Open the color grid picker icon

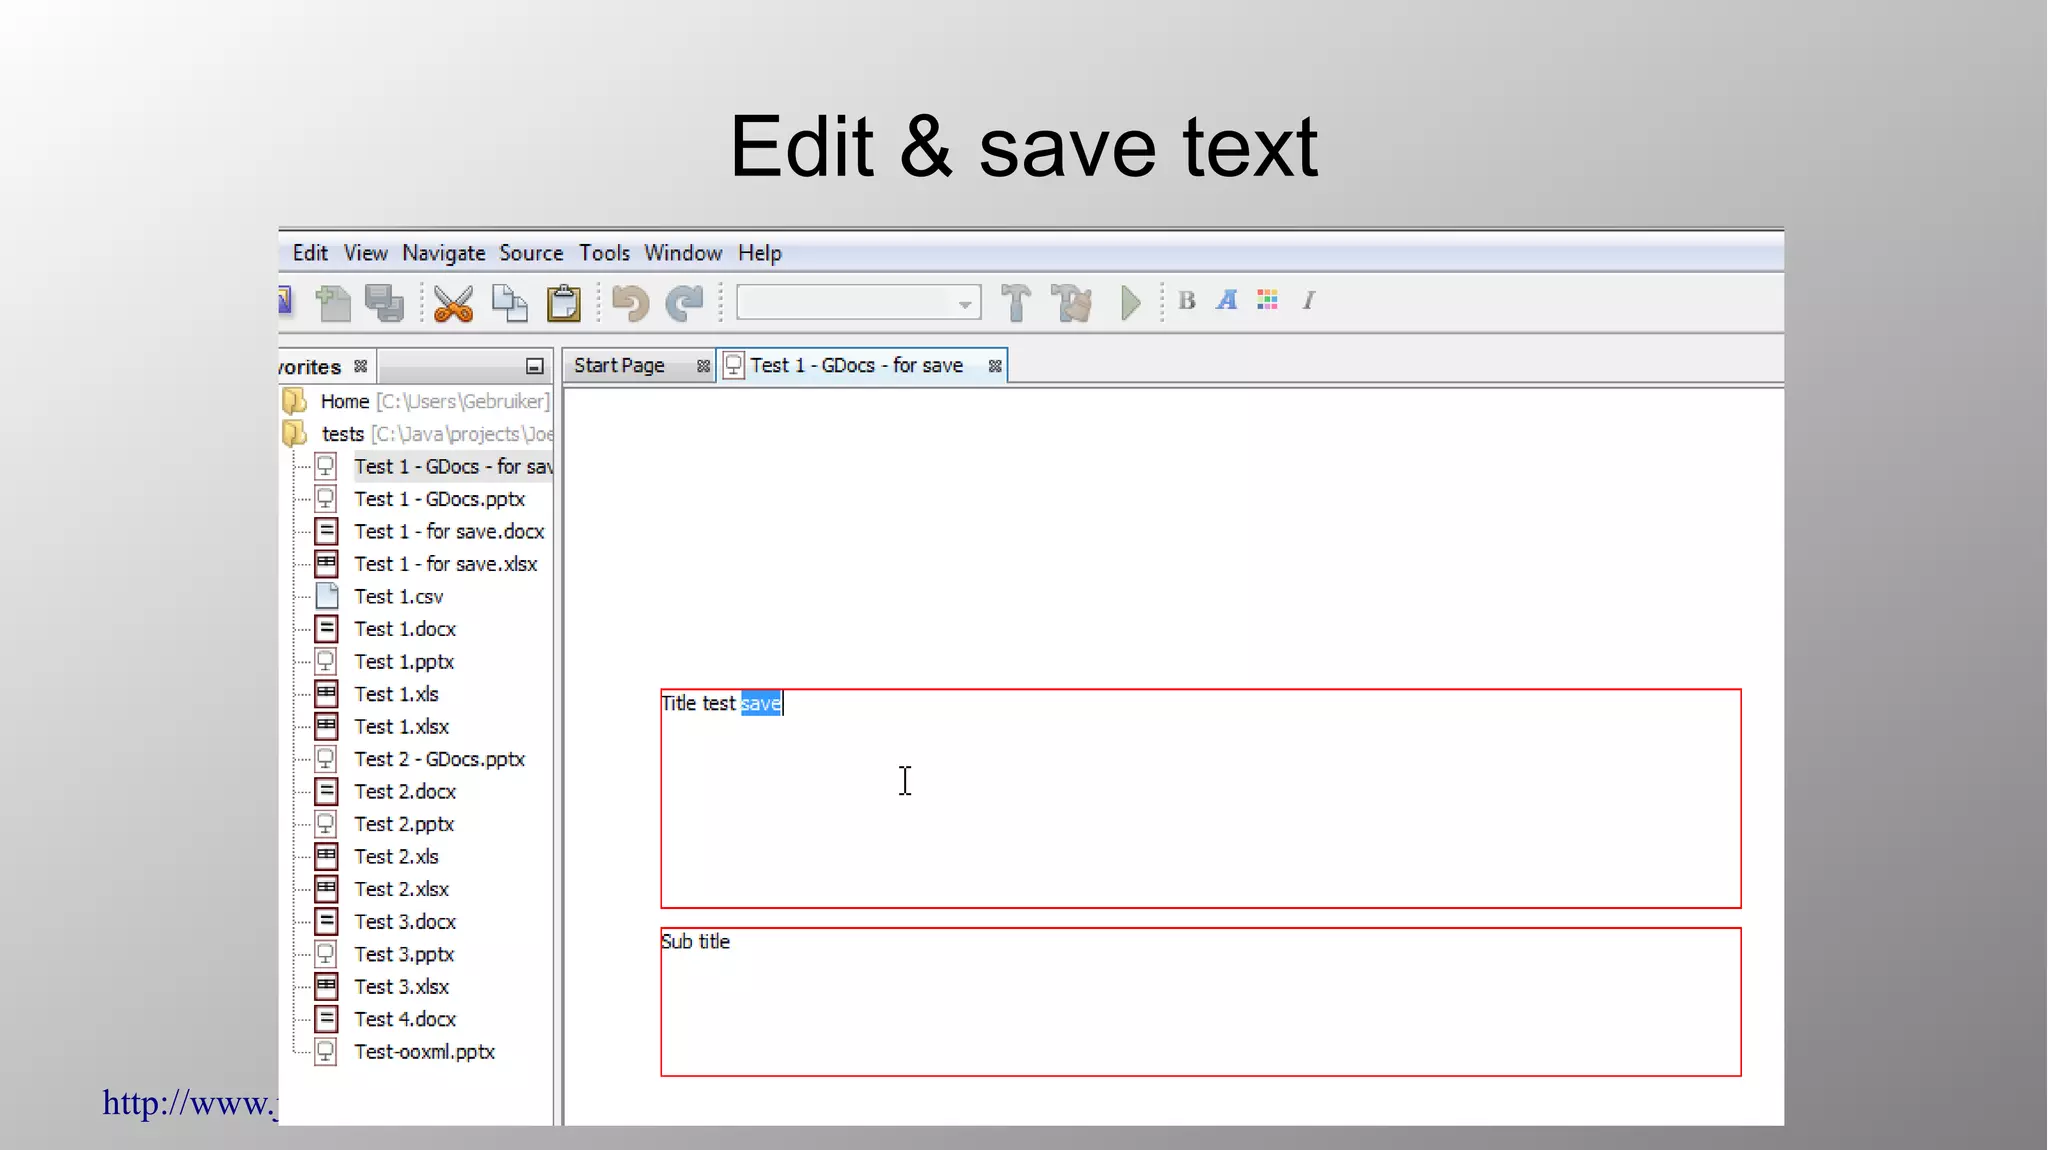tap(1267, 300)
